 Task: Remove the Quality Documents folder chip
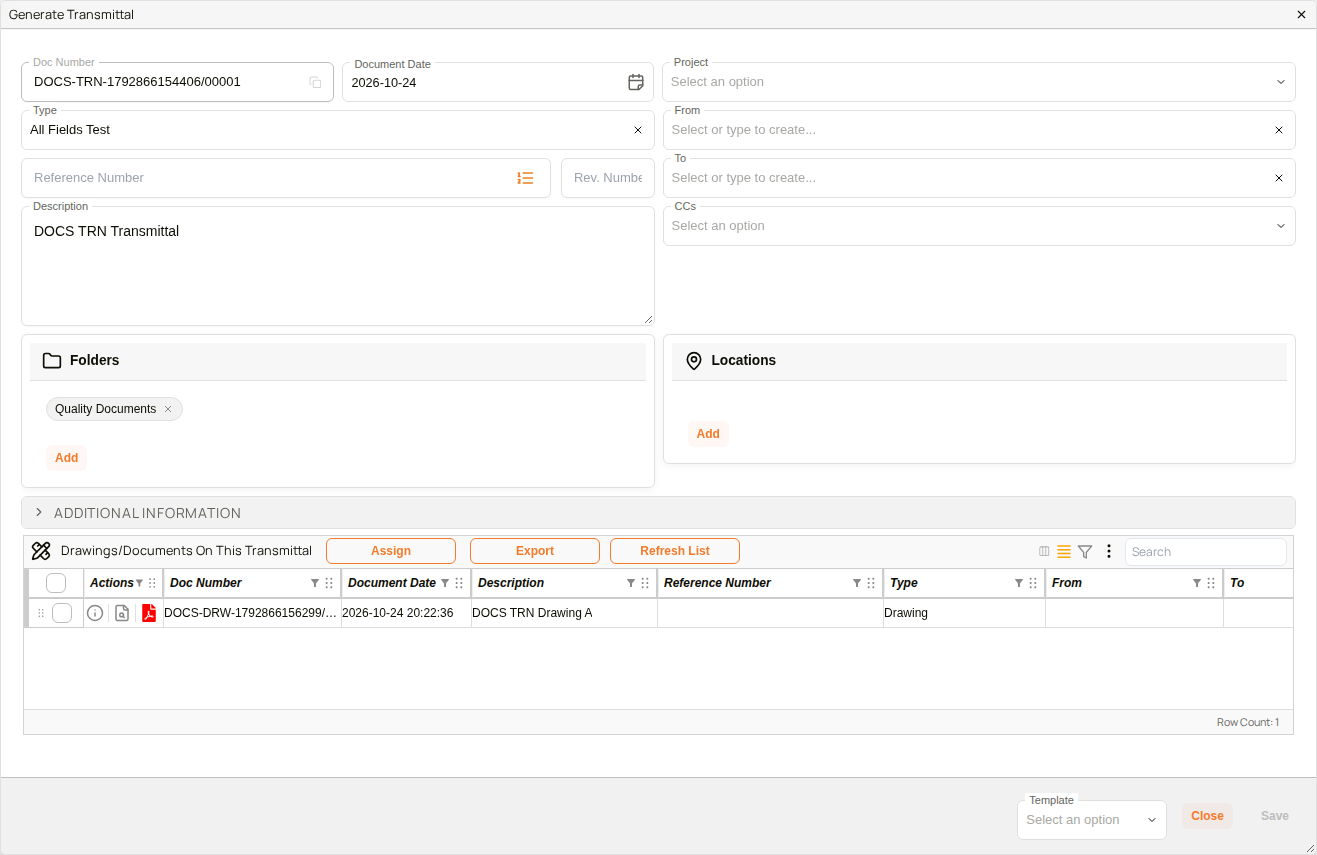coord(168,409)
